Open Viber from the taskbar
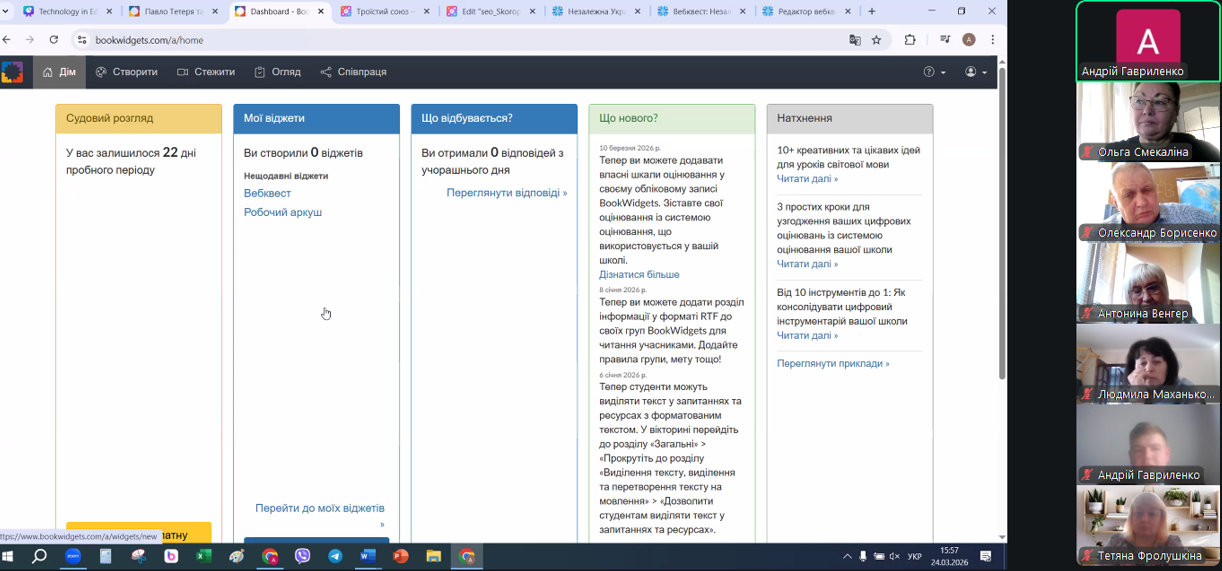 [x=302, y=556]
